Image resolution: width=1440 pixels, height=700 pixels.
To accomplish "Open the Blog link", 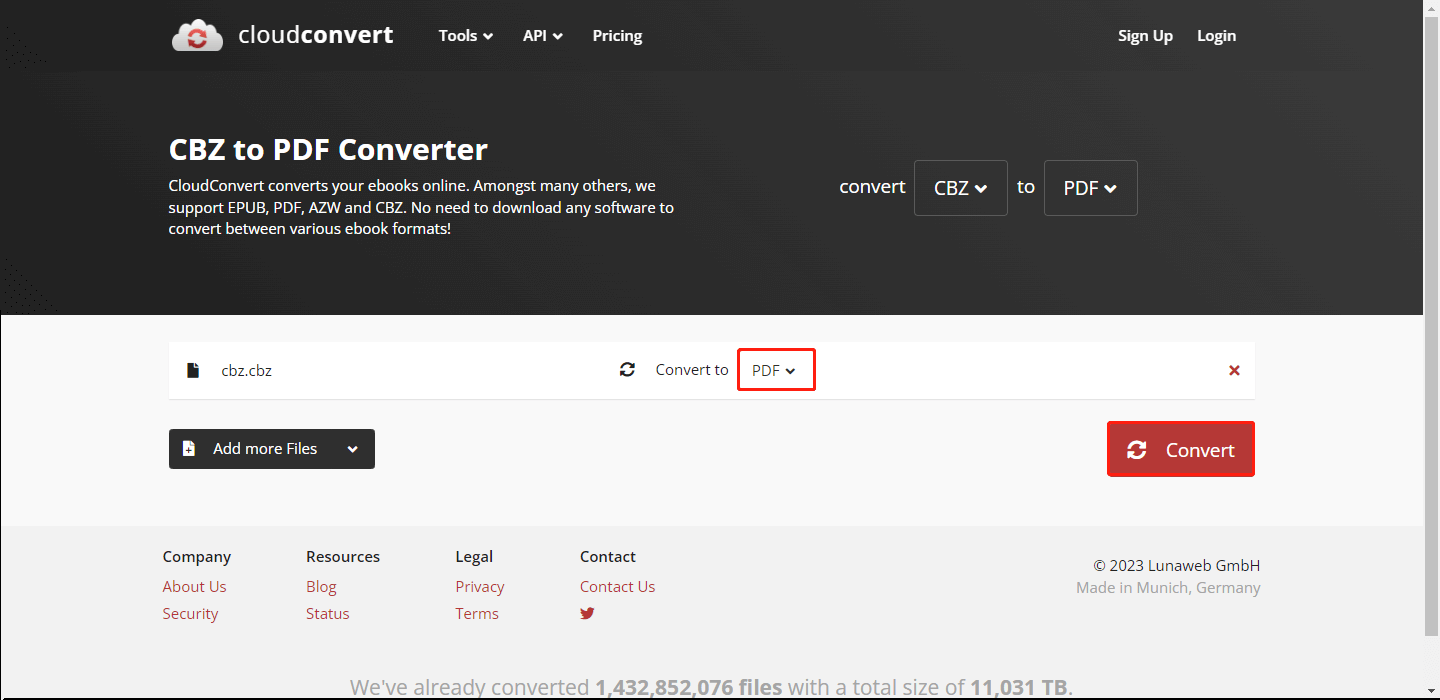I will (321, 586).
